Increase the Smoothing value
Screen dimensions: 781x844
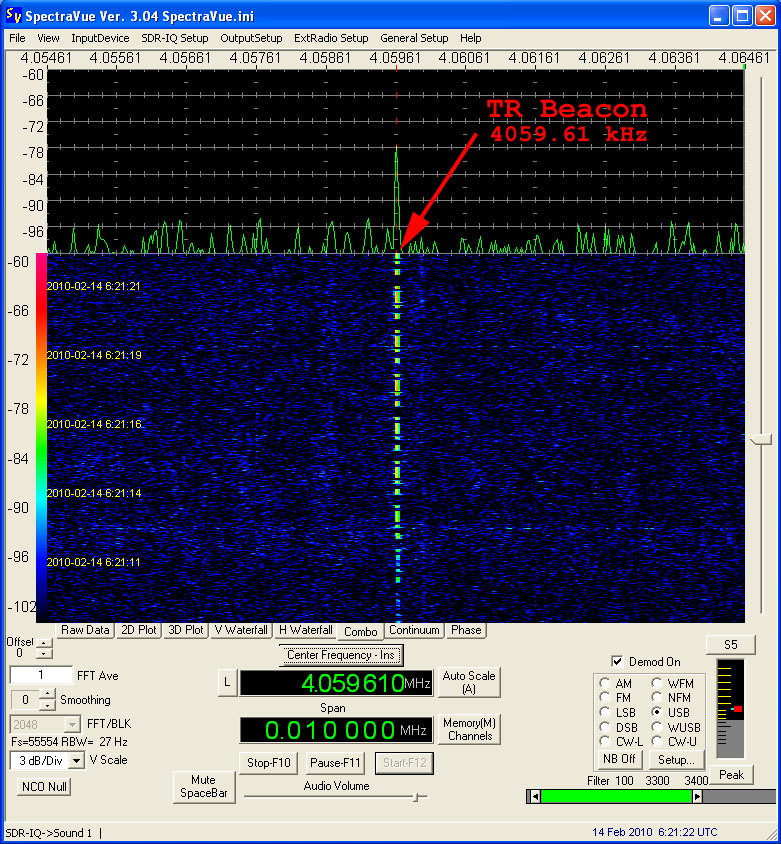tap(47, 694)
